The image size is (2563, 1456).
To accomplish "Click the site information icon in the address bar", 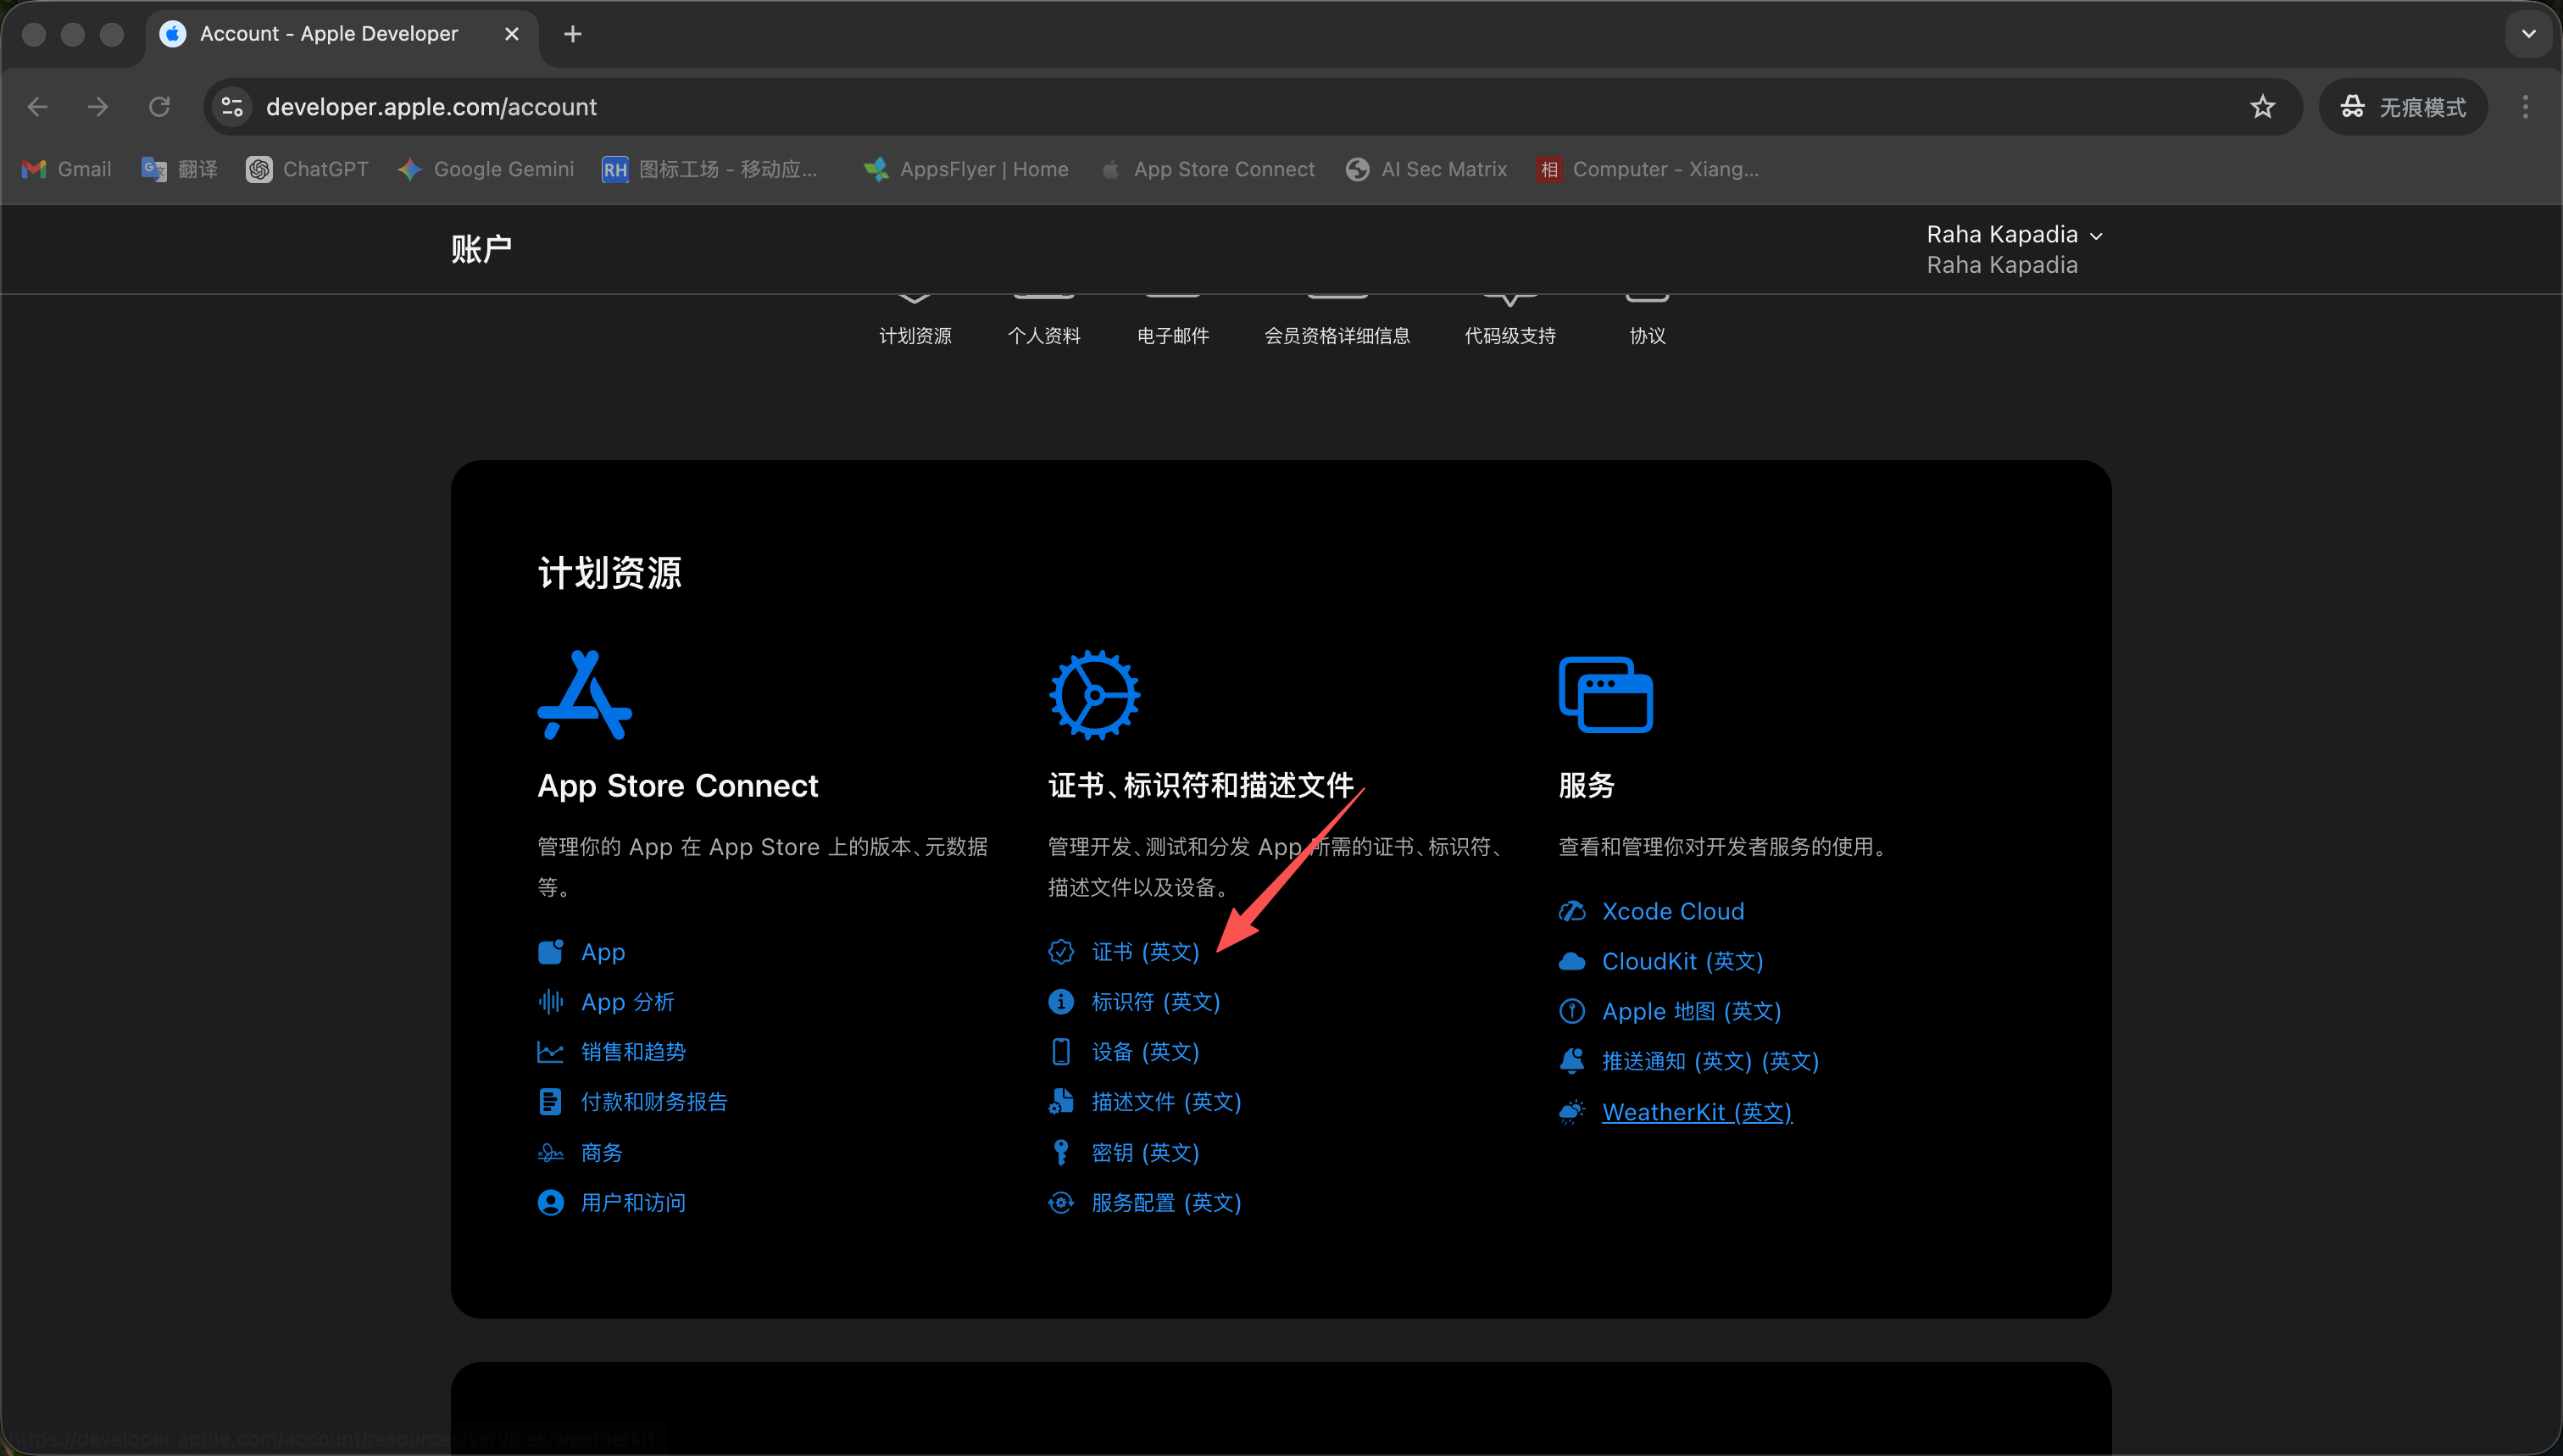I will [x=233, y=107].
